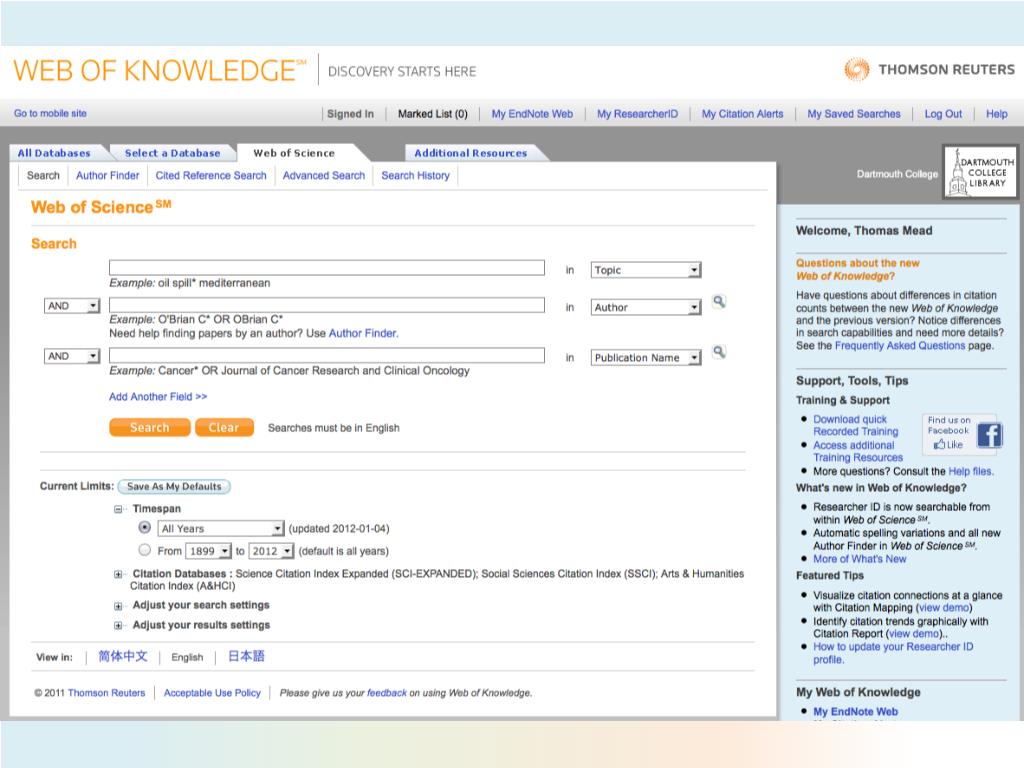Switch to the Select a Database tab

pyautogui.click(x=172, y=153)
